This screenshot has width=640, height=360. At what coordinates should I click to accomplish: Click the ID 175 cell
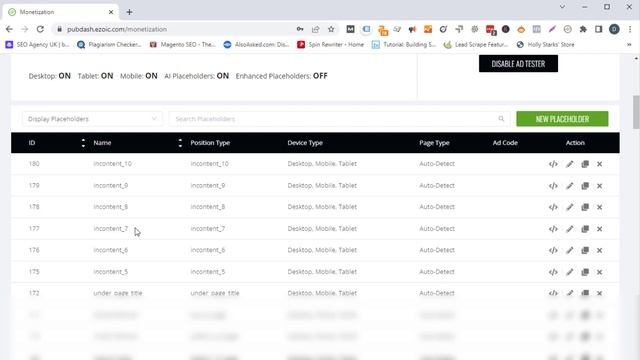pyautogui.click(x=34, y=271)
